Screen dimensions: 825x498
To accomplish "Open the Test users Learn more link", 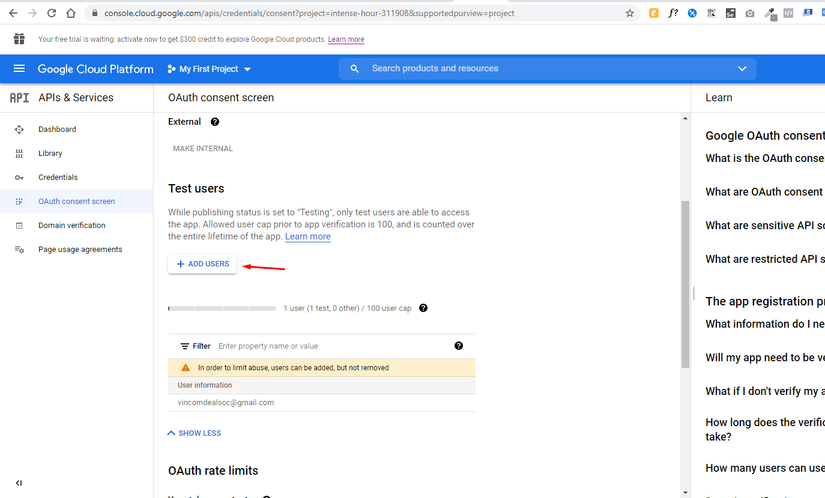I will tap(308, 237).
